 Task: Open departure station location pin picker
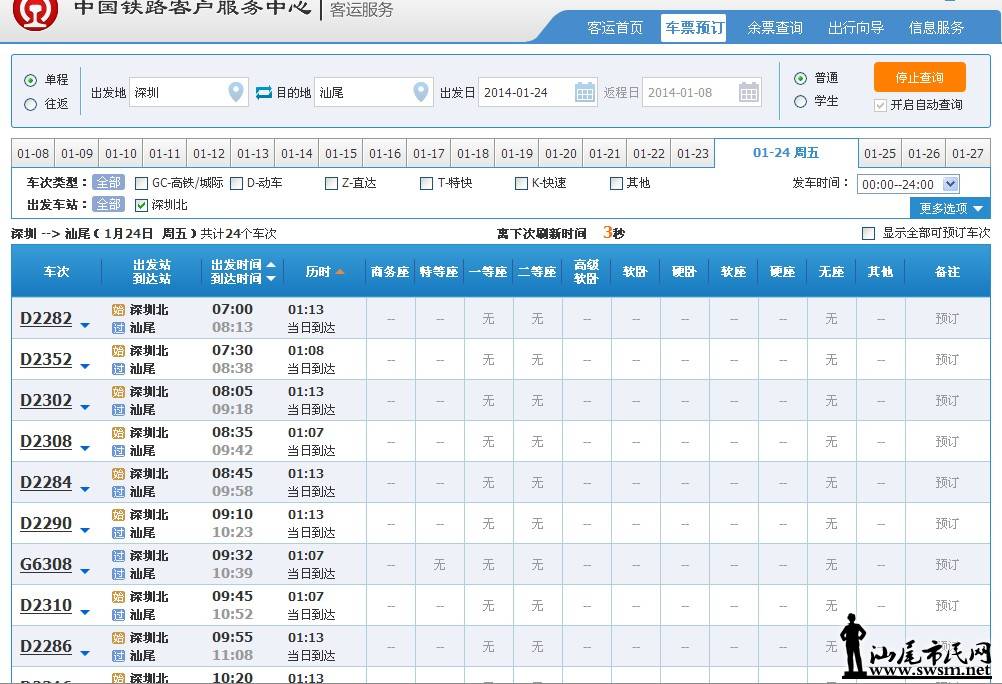coord(236,92)
